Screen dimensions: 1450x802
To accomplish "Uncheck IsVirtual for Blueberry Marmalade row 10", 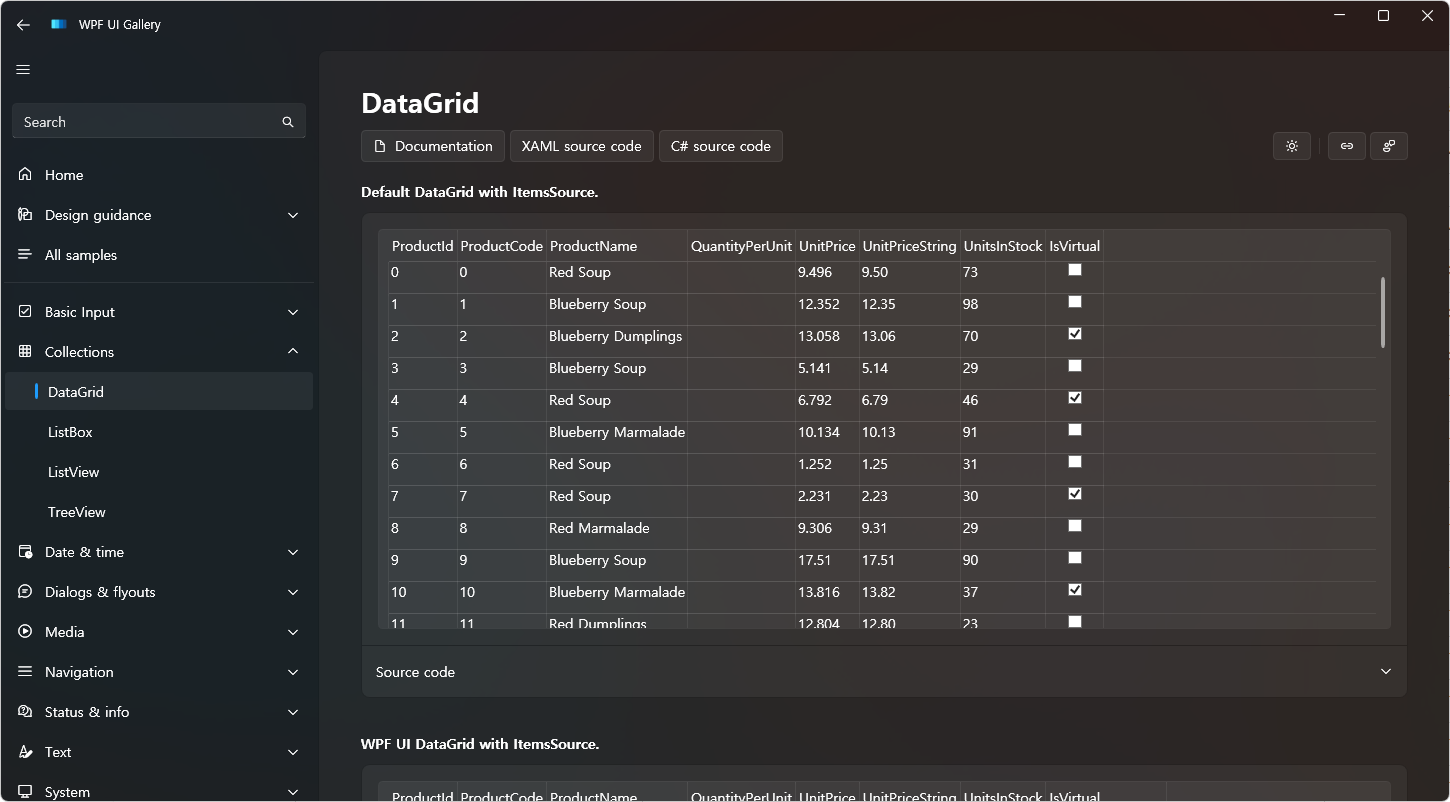I will tap(1075, 590).
